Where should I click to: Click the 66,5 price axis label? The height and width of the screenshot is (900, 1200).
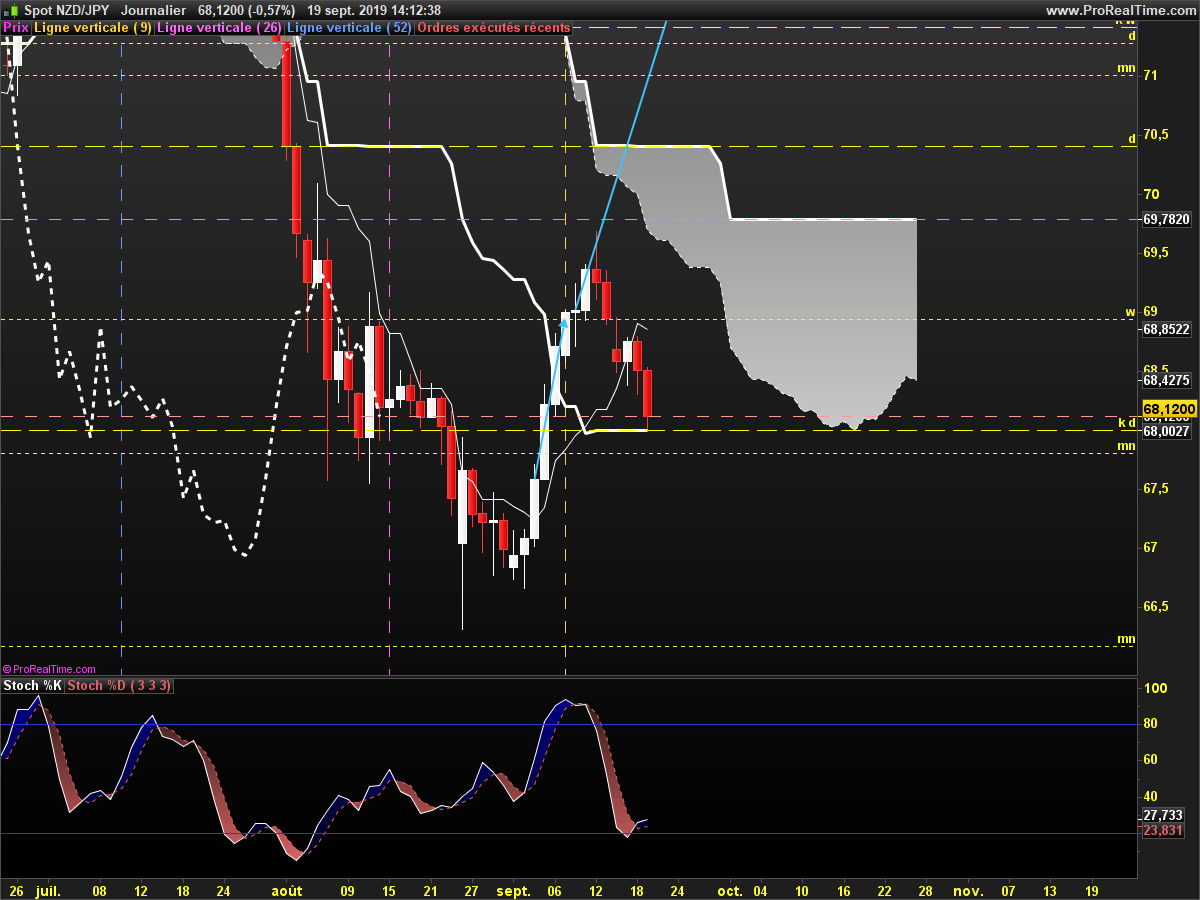1156,606
